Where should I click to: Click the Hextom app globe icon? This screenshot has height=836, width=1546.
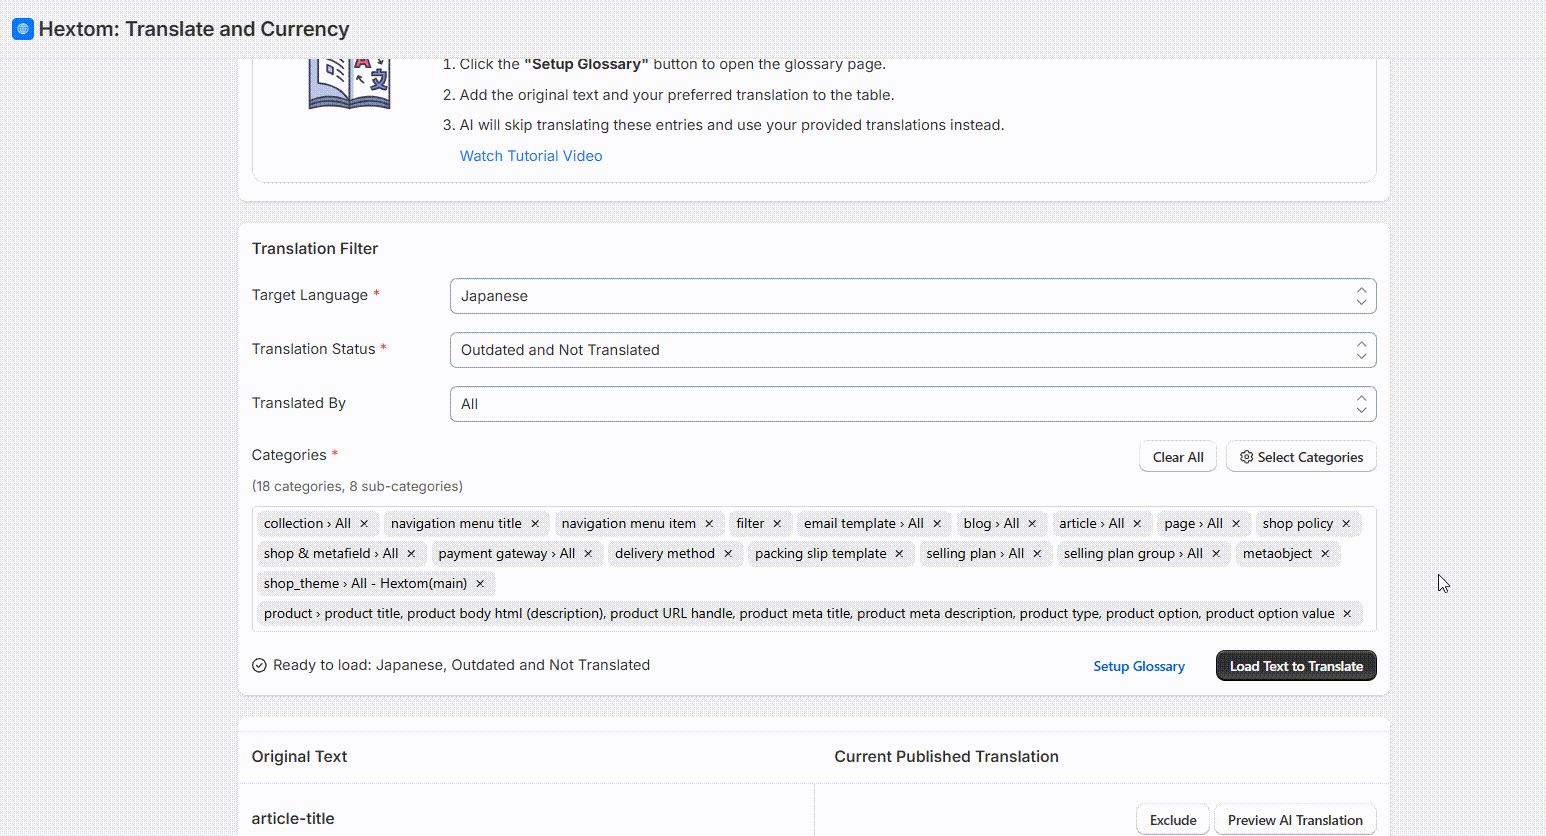click(x=23, y=29)
